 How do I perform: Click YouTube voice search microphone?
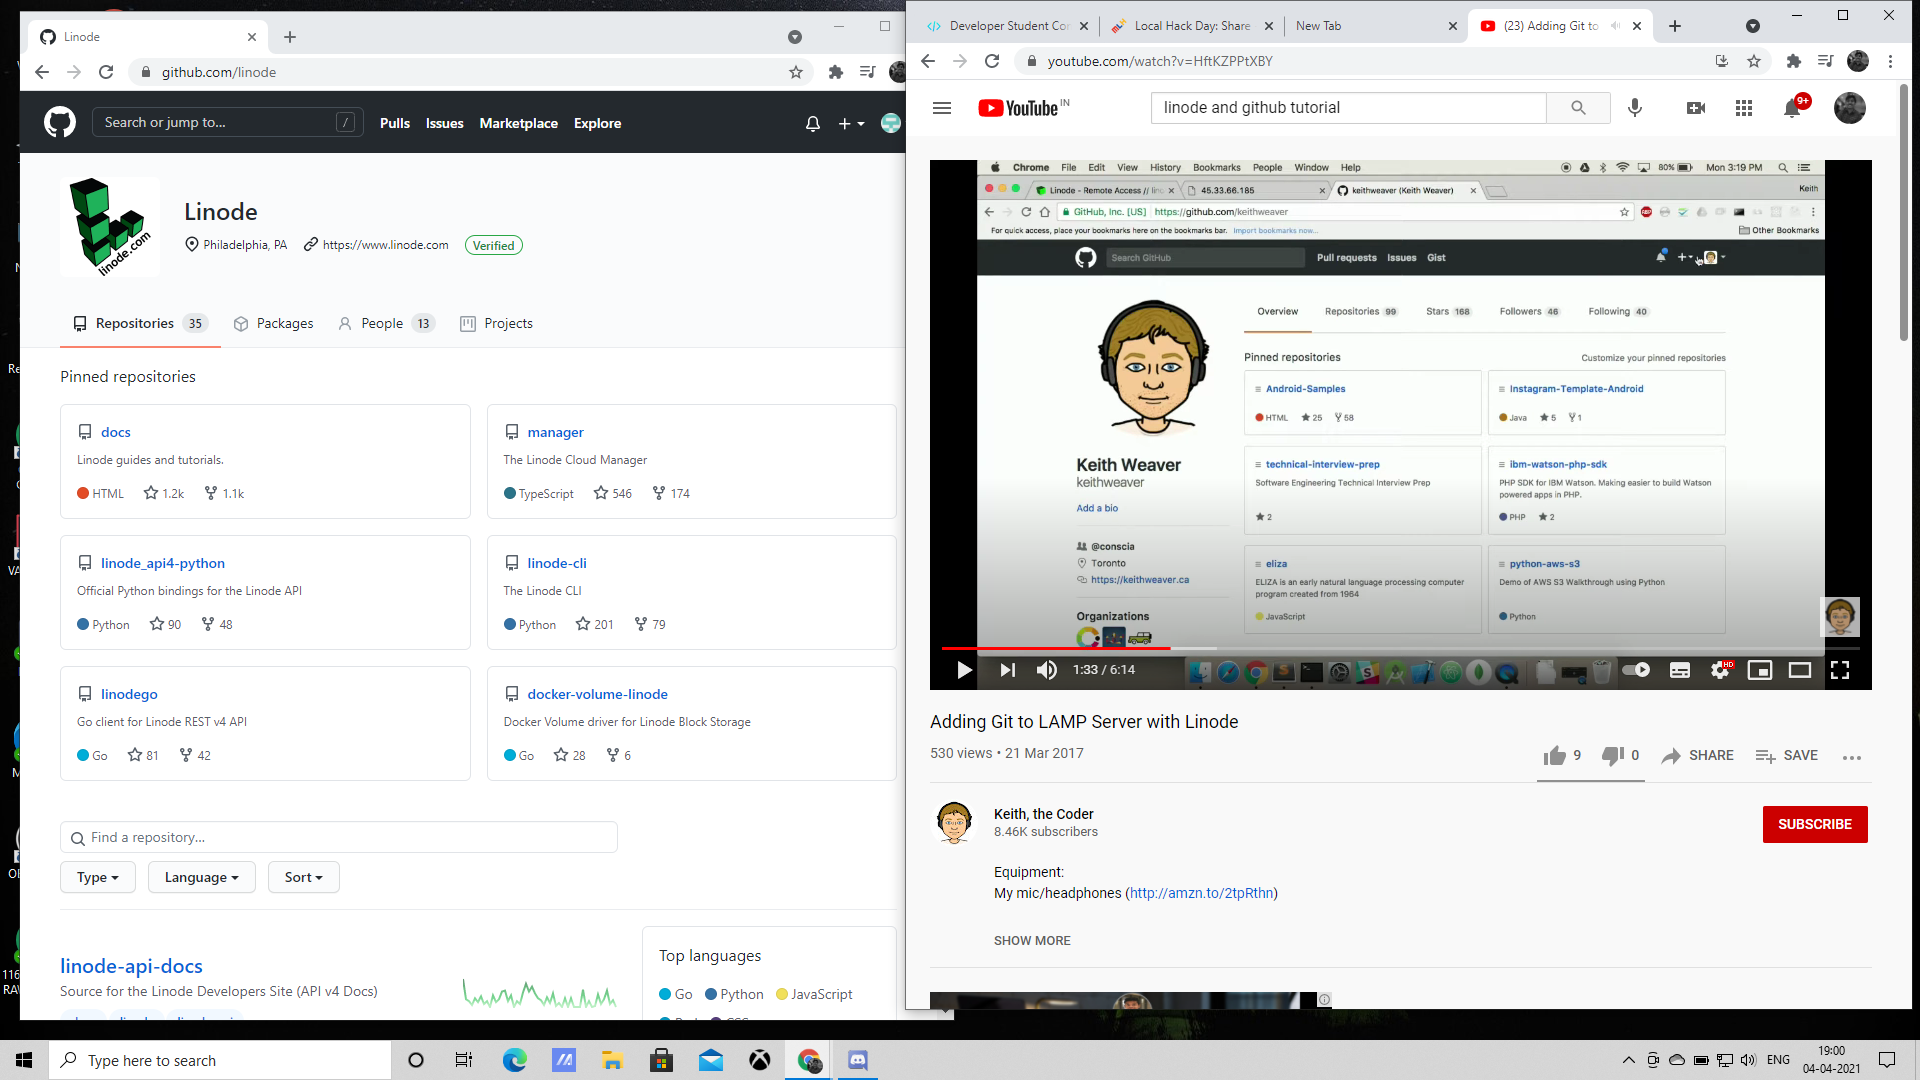pos(1635,108)
